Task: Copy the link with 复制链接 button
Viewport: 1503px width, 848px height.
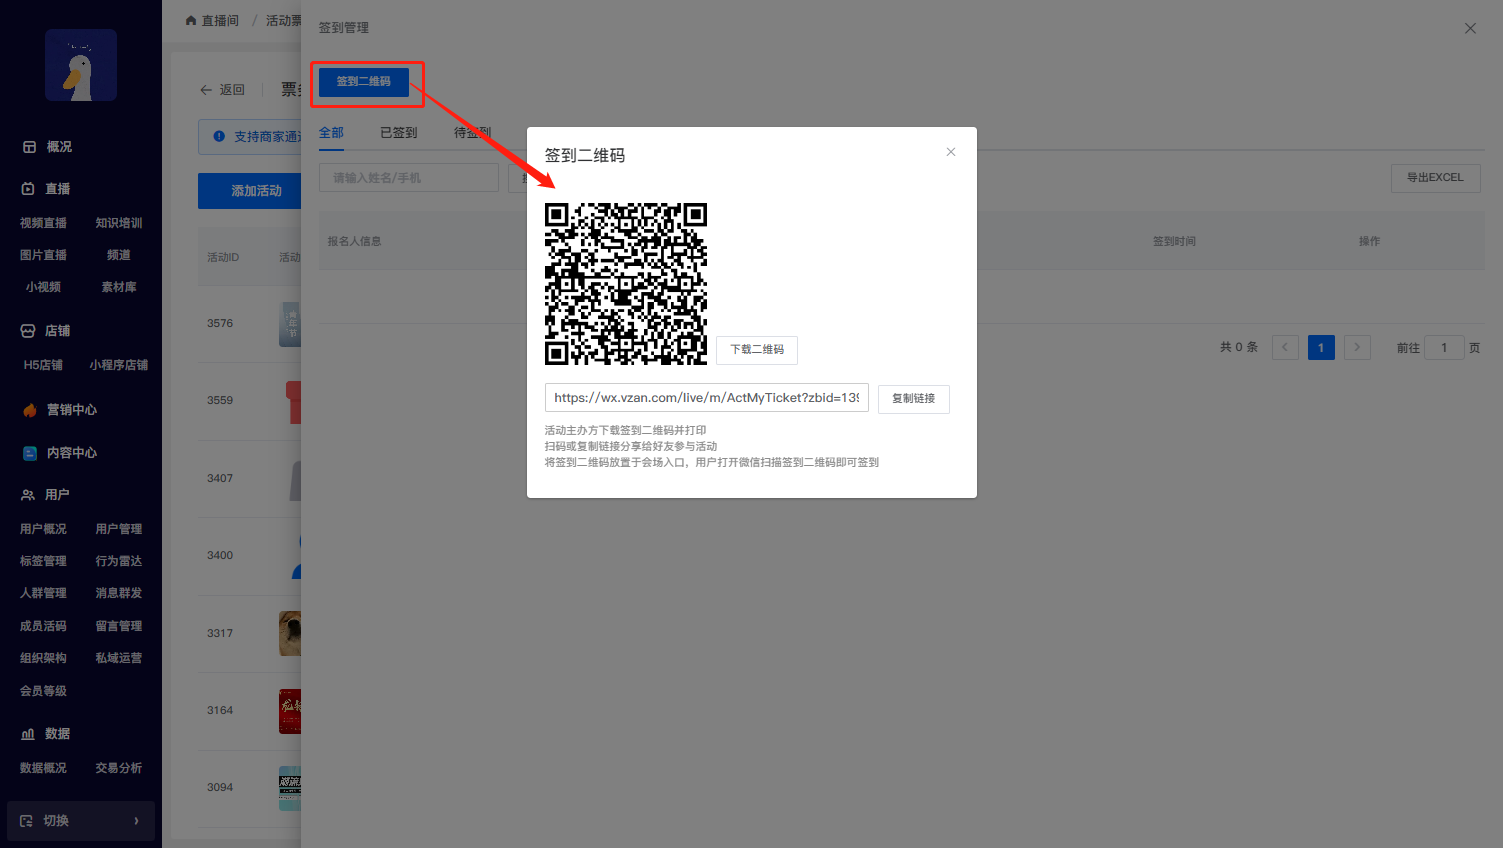Action: point(914,398)
